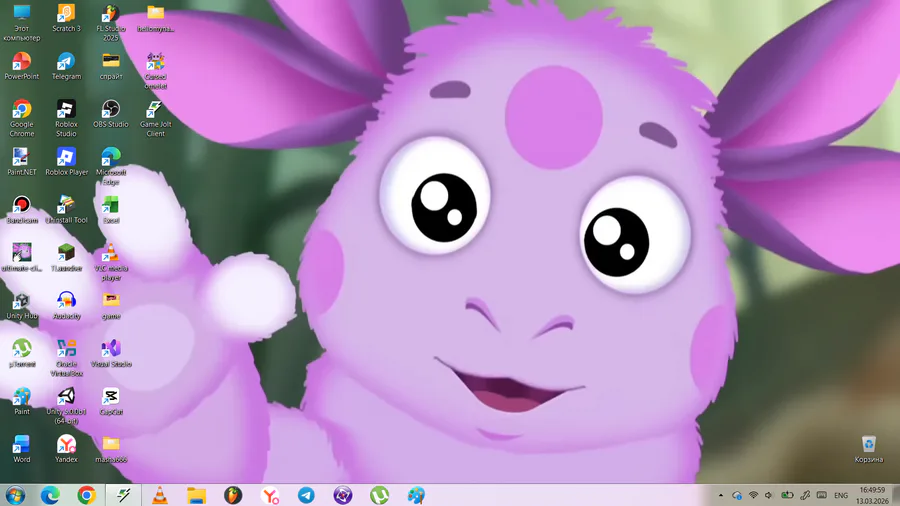Select the OBS Studio desktop shortcut

coord(111,114)
